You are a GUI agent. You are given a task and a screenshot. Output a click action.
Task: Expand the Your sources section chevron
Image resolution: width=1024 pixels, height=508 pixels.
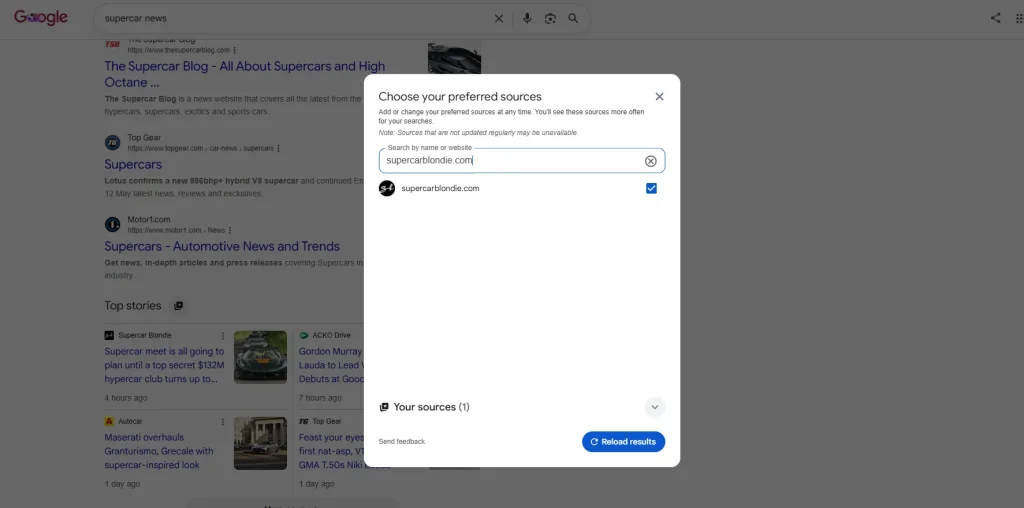tap(654, 407)
